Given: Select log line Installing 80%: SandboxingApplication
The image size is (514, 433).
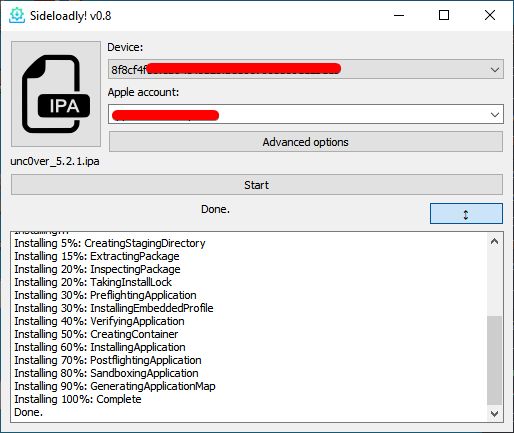Looking at the screenshot, I should click(x=106, y=373).
